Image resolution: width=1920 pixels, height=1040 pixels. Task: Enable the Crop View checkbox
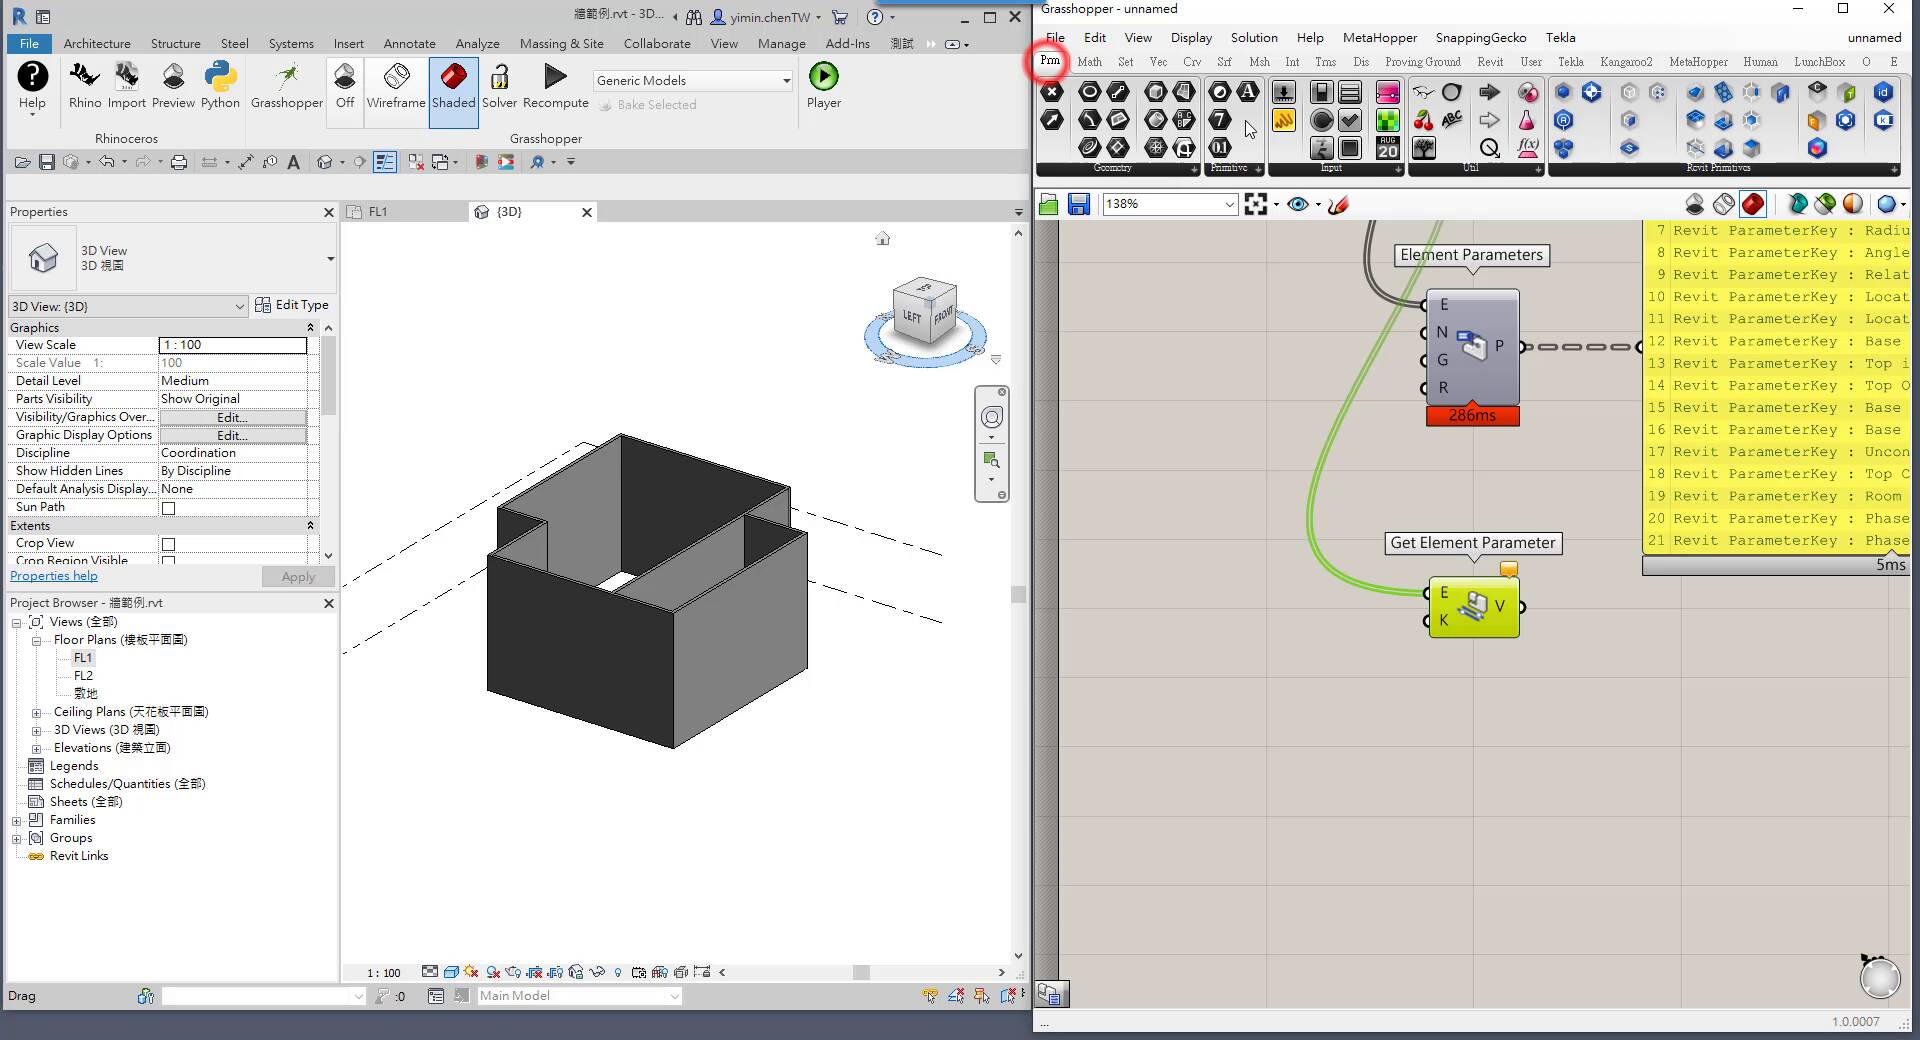click(168, 544)
